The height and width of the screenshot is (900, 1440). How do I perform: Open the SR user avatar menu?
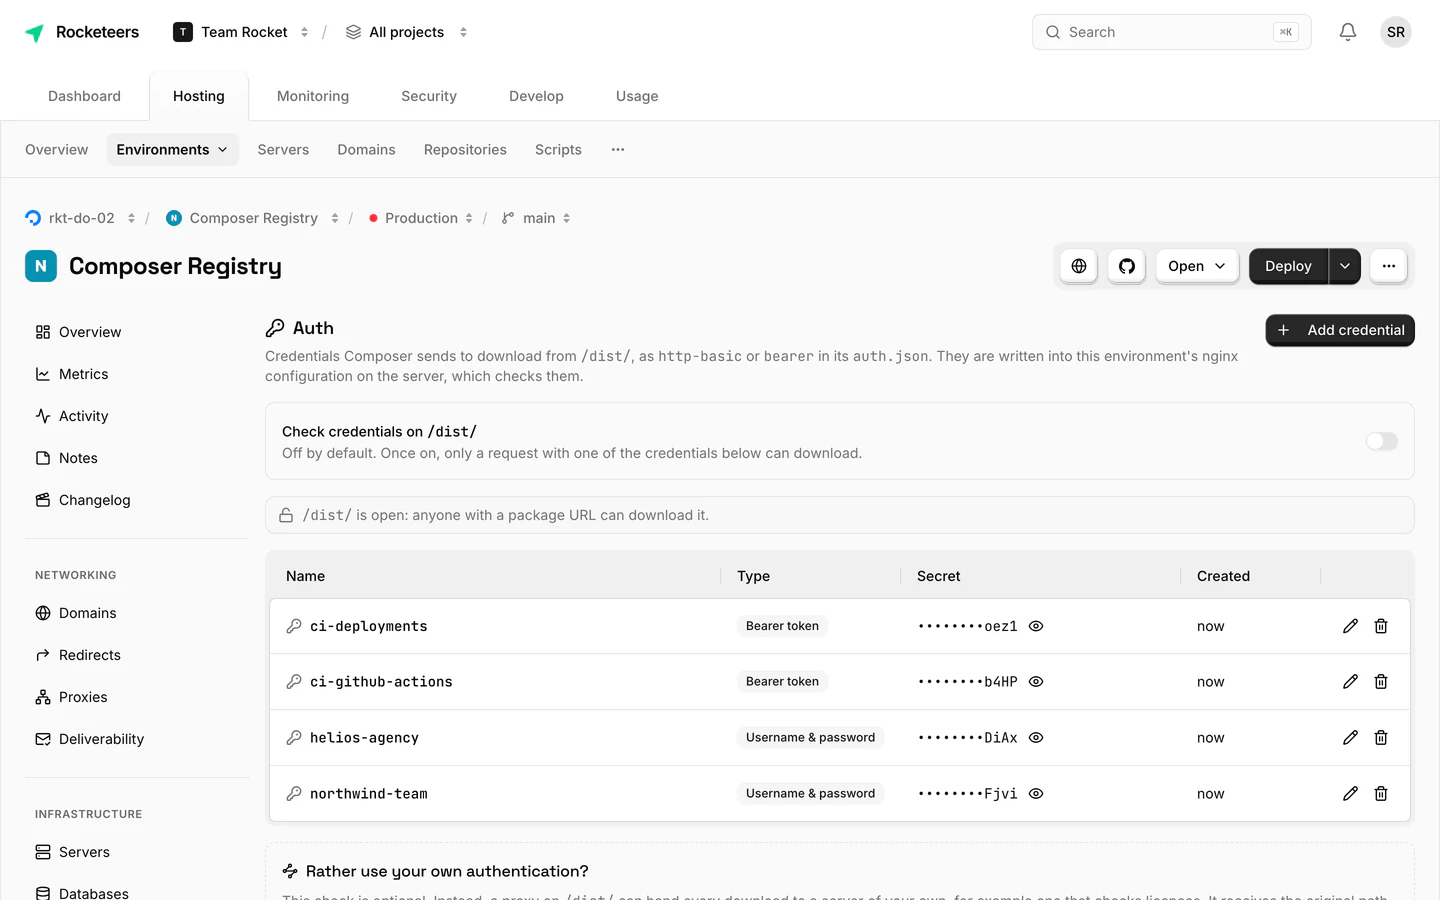1396,32
